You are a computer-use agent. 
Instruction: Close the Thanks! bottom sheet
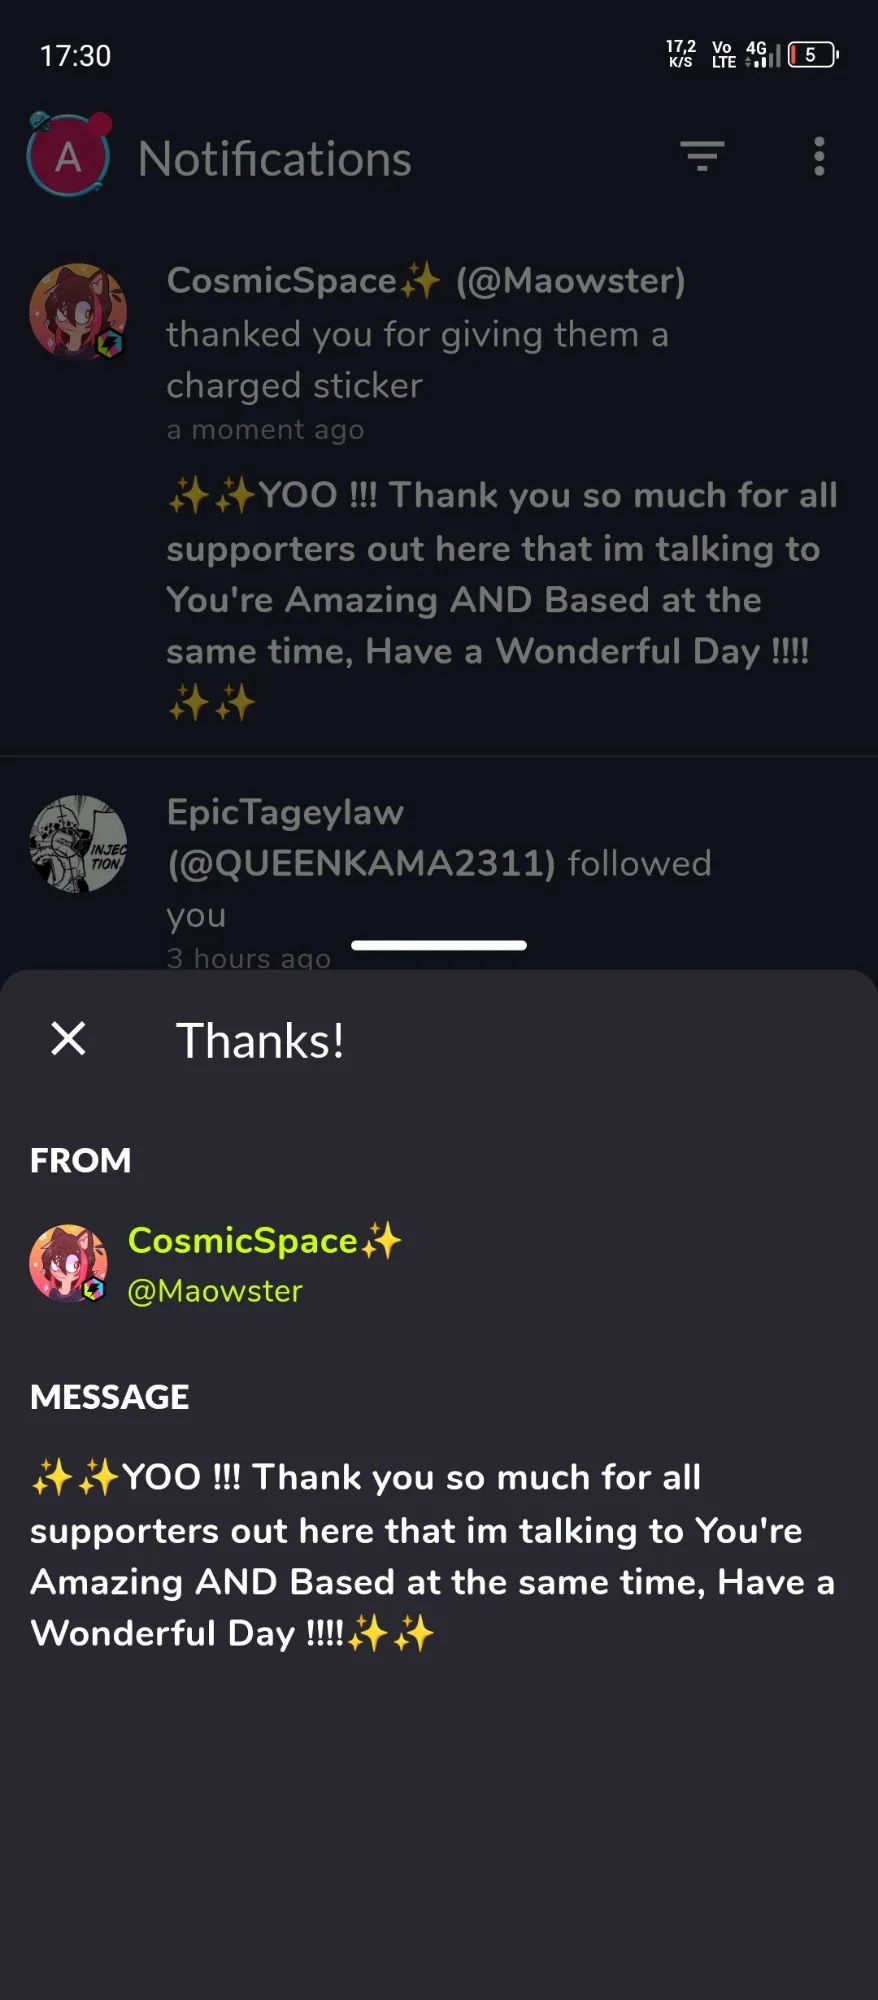68,1038
